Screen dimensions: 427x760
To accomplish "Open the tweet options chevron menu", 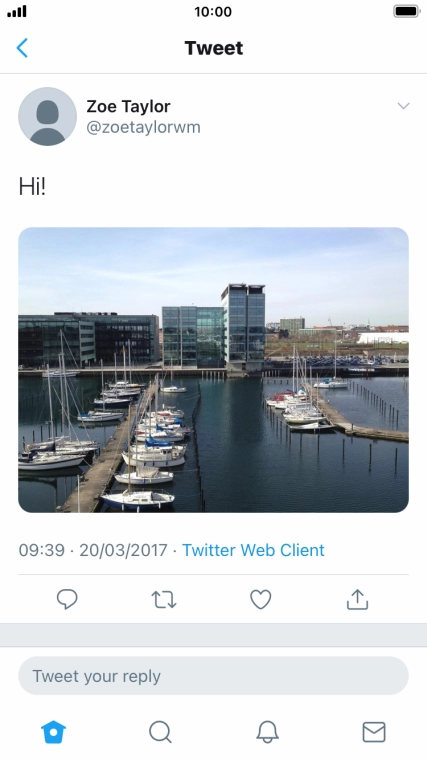I will pyautogui.click(x=403, y=106).
